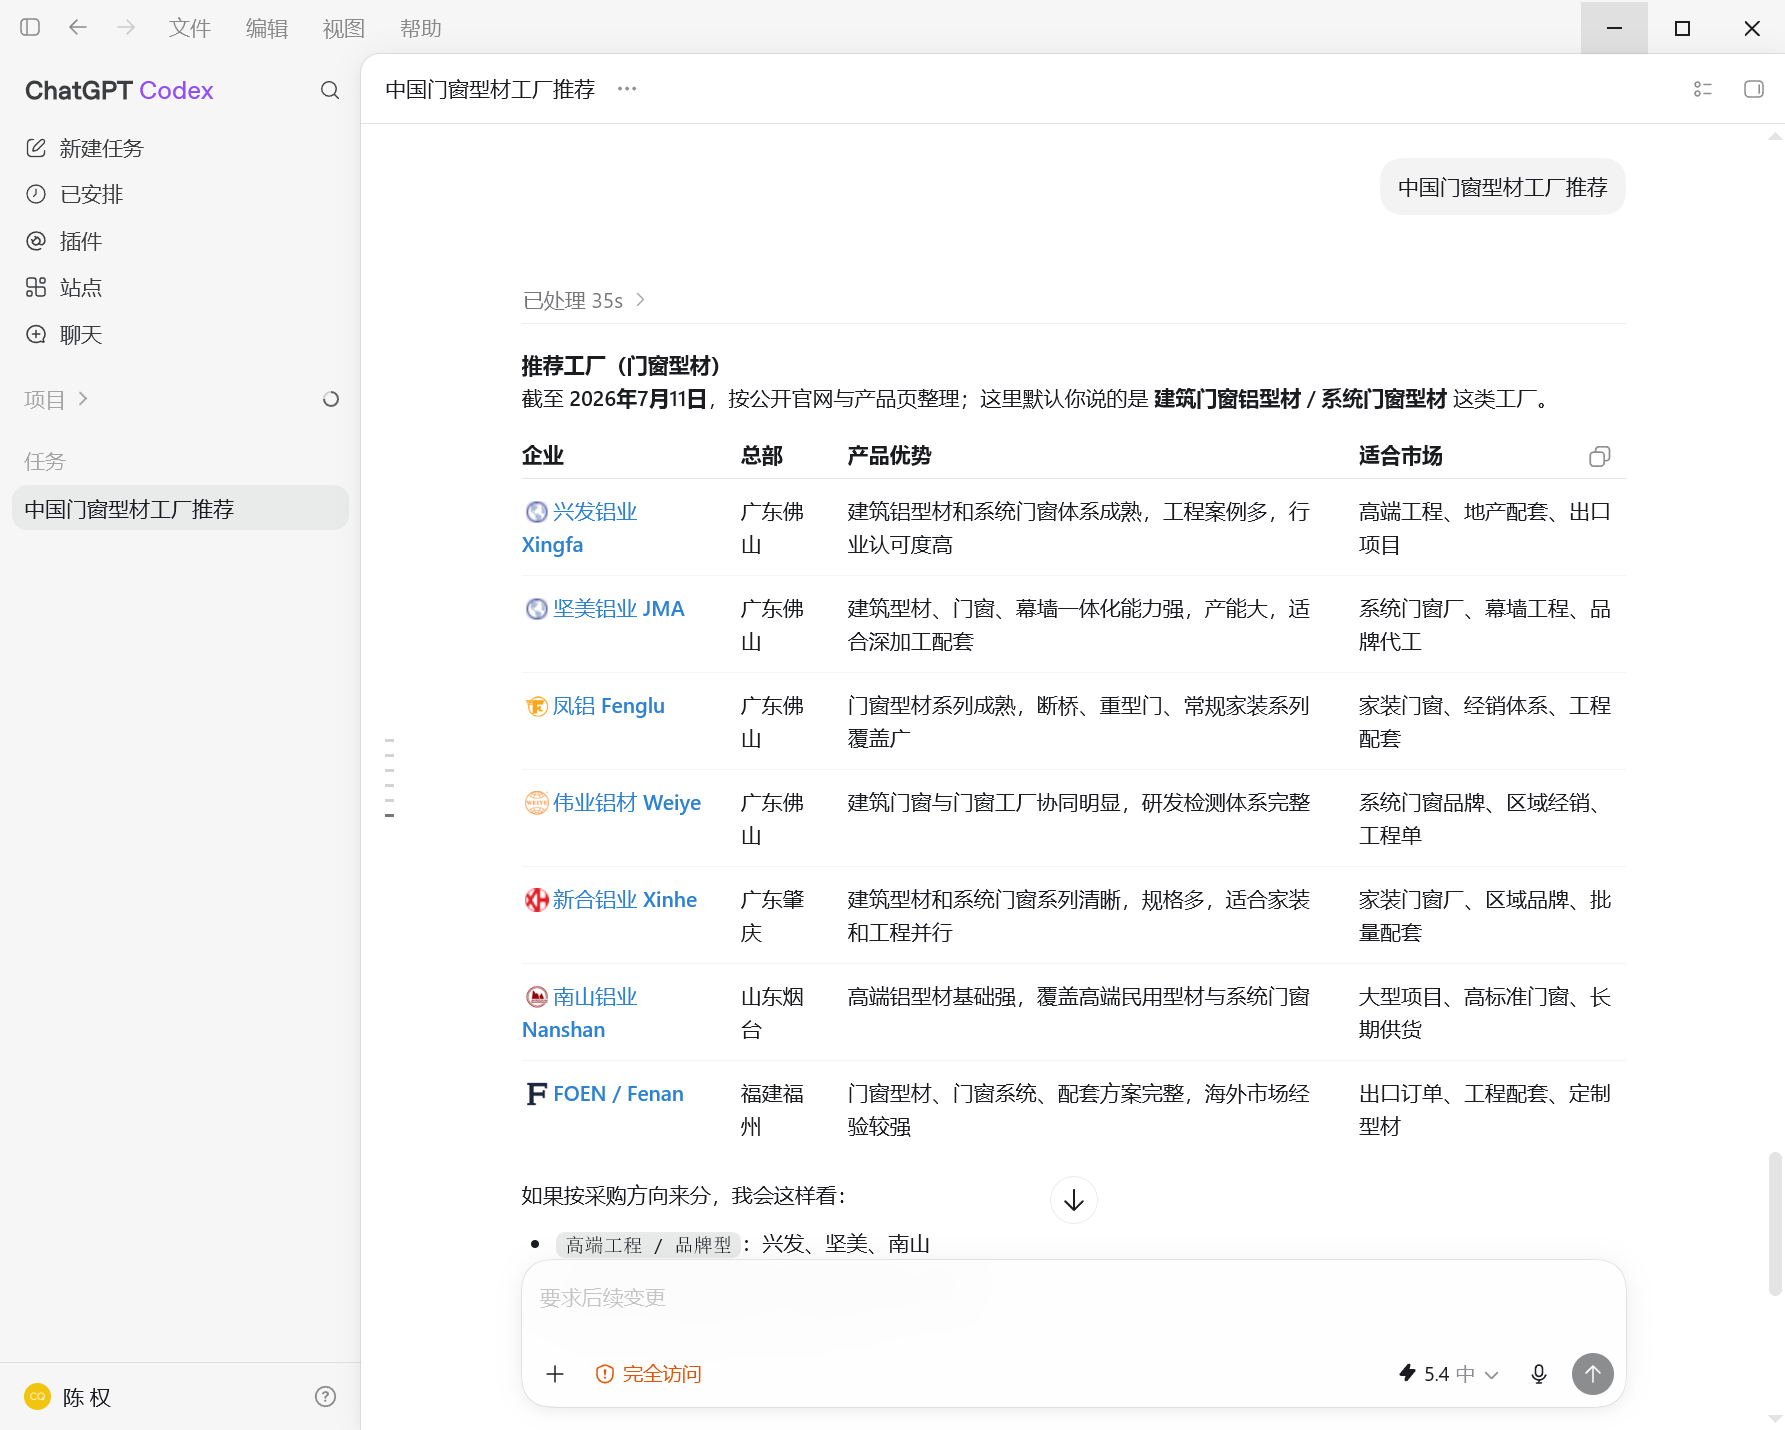The height and width of the screenshot is (1430, 1785).
Task: Open the 伟业铝材 Weiye link
Action: tap(613, 802)
